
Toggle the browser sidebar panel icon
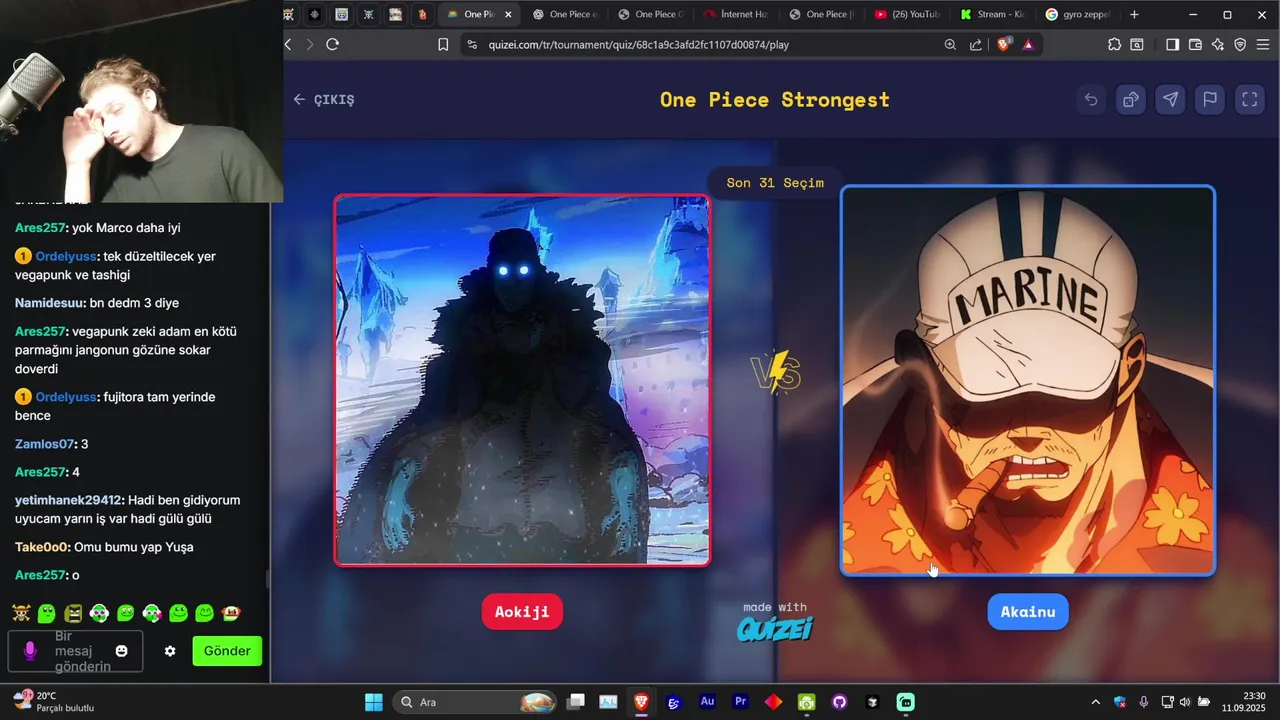1172,44
